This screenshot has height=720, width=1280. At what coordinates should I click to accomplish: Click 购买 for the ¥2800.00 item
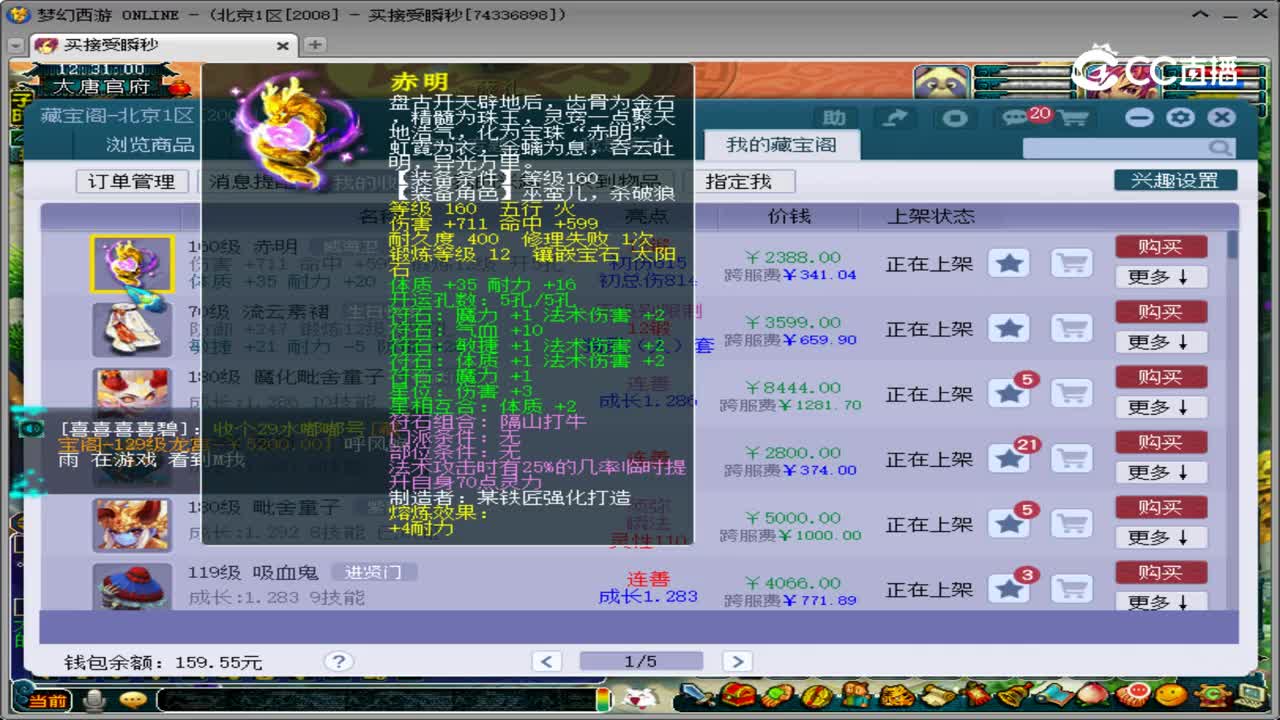pos(1160,441)
